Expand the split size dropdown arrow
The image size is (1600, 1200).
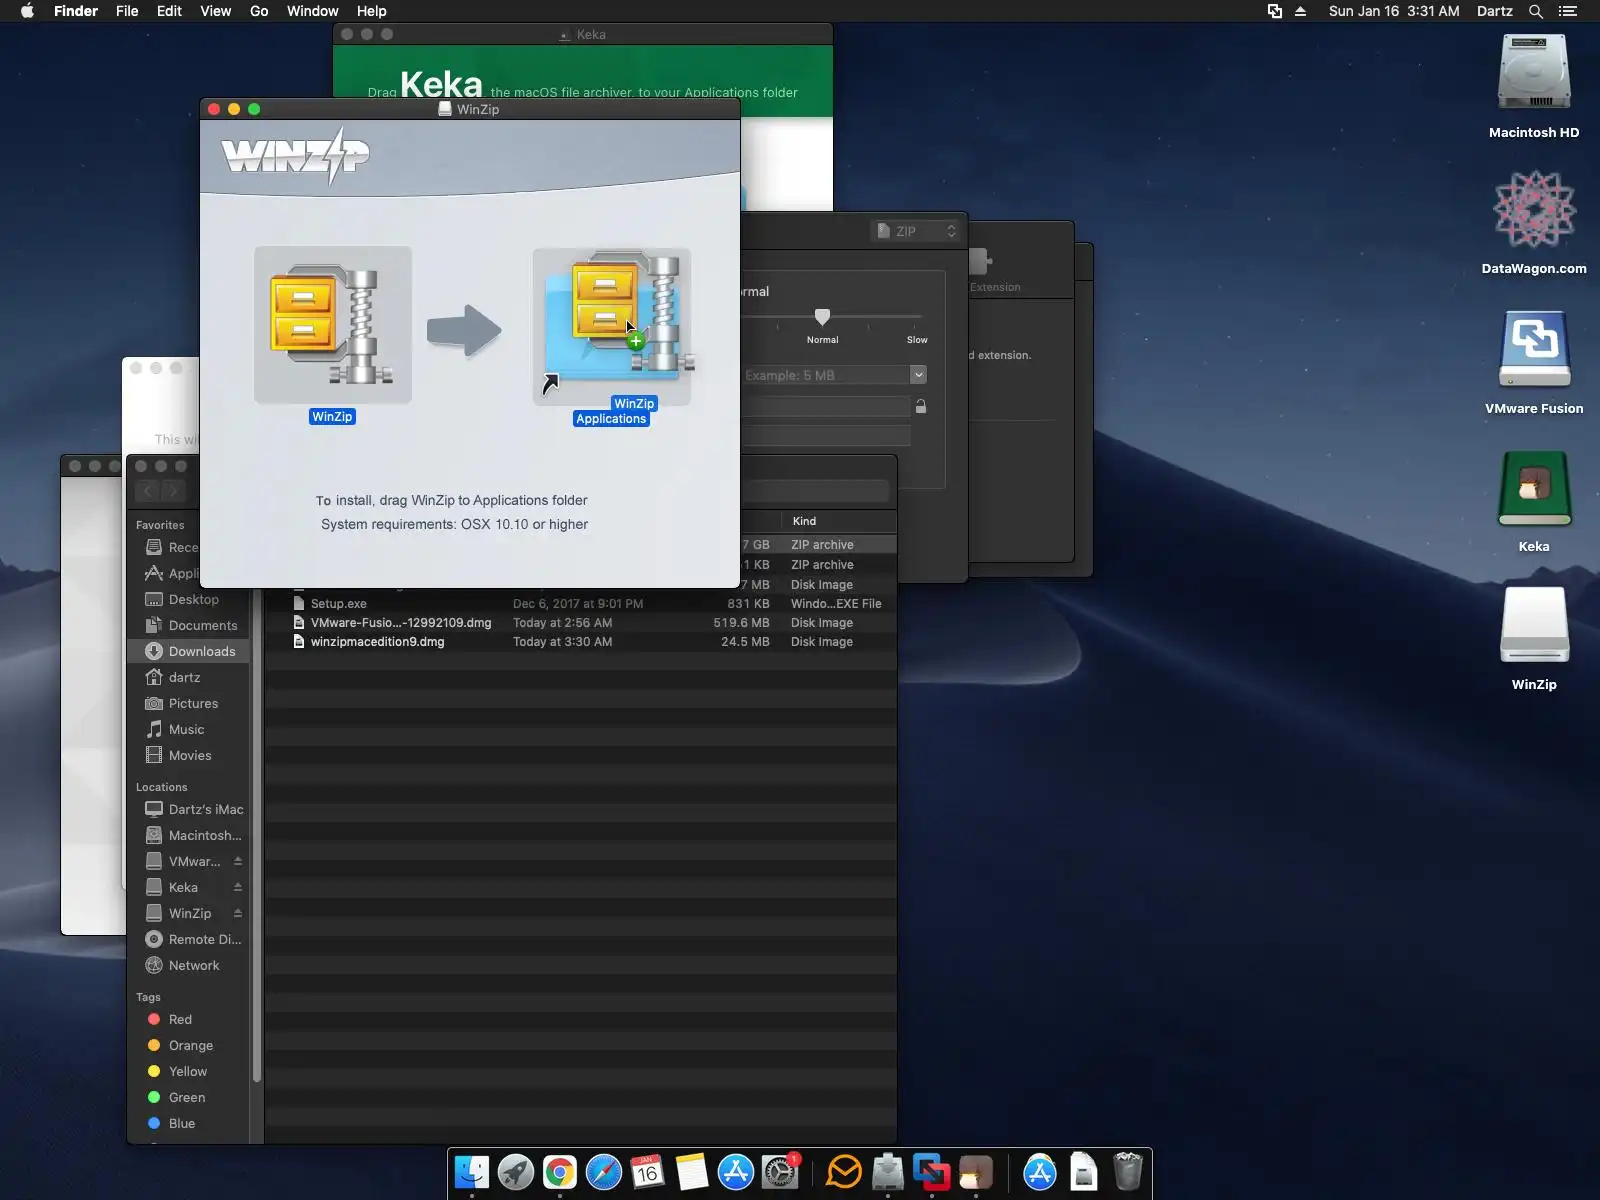click(x=918, y=375)
